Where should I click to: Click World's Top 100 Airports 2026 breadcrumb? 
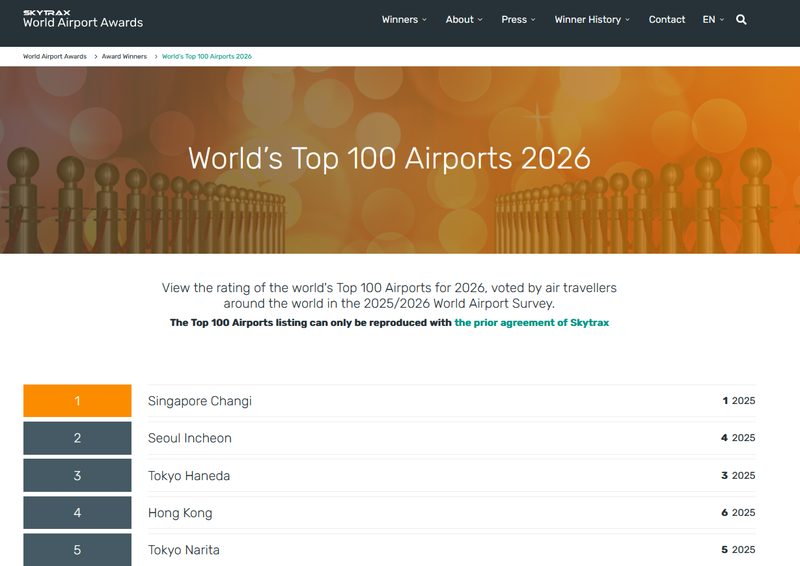tap(207, 57)
